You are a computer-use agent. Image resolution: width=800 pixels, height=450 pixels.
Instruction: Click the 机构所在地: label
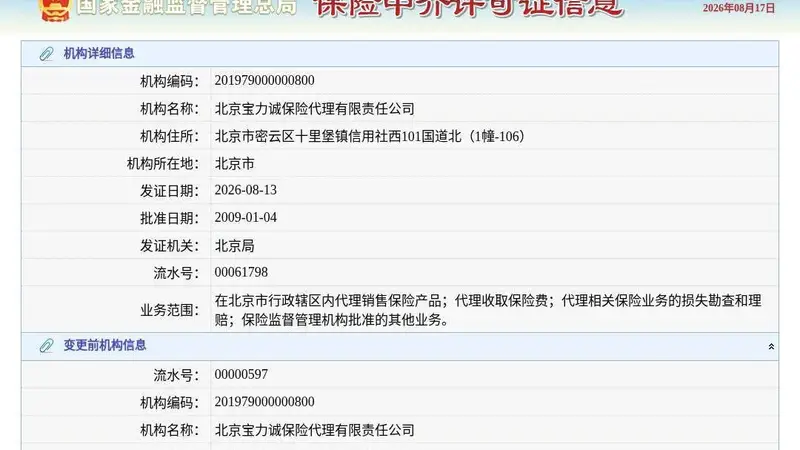[x=163, y=164]
